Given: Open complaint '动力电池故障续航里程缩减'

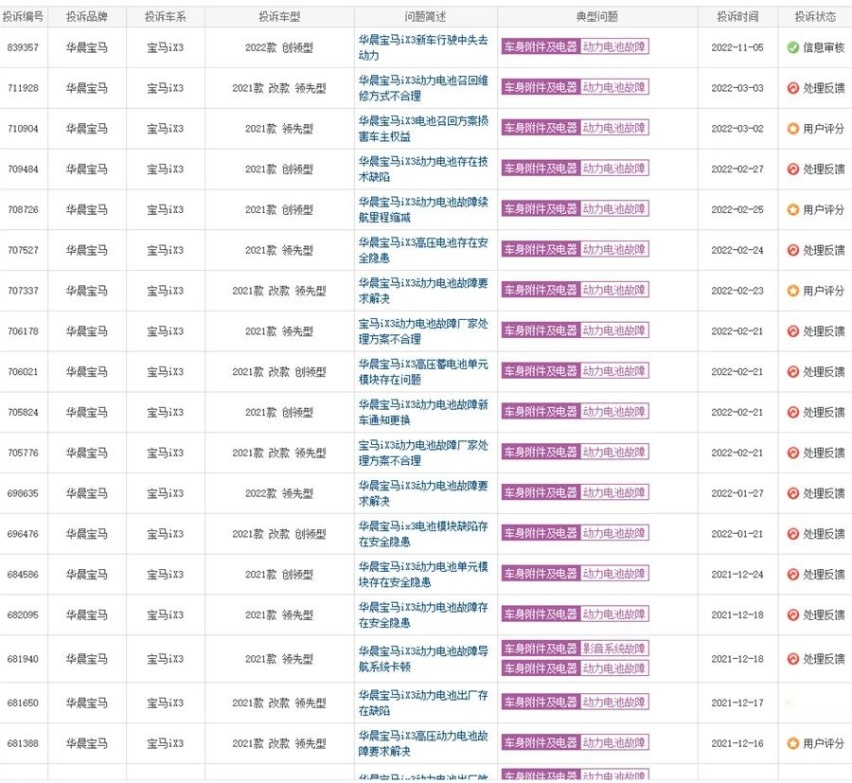Looking at the screenshot, I should (423, 210).
